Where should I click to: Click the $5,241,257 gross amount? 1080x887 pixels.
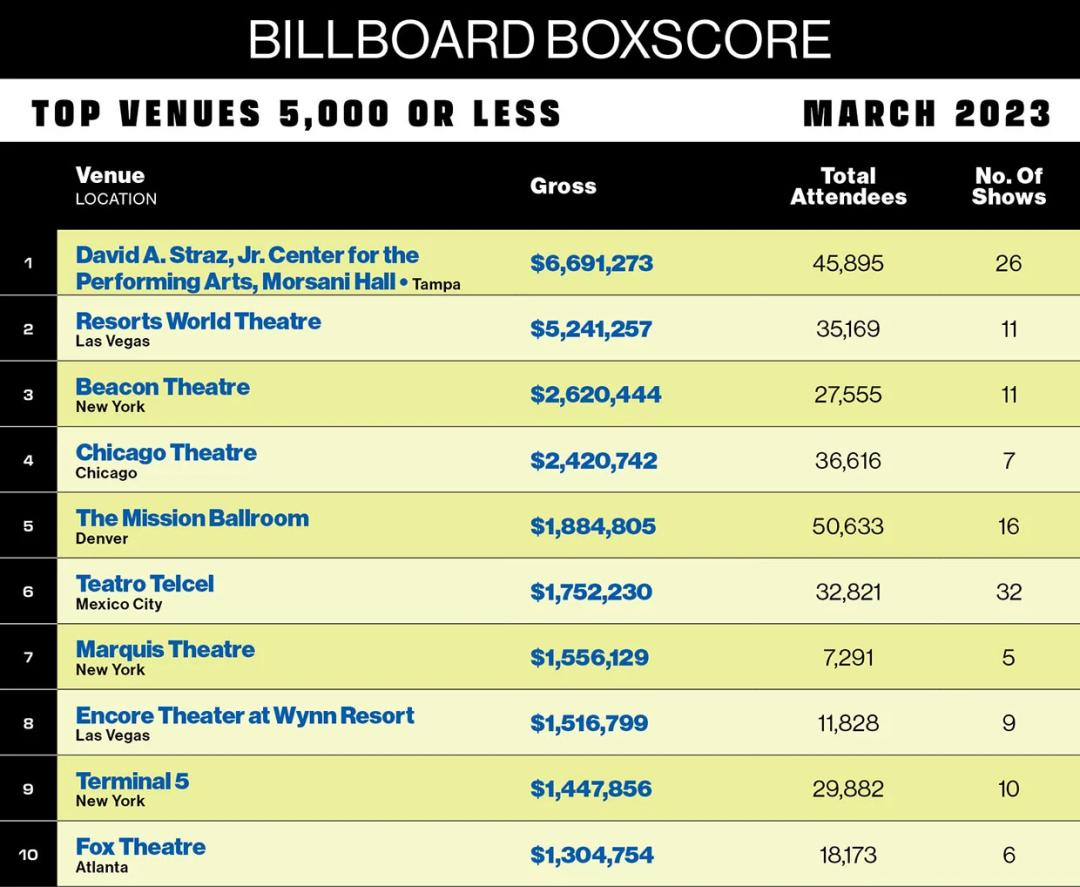pyautogui.click(x=591, y=329)
